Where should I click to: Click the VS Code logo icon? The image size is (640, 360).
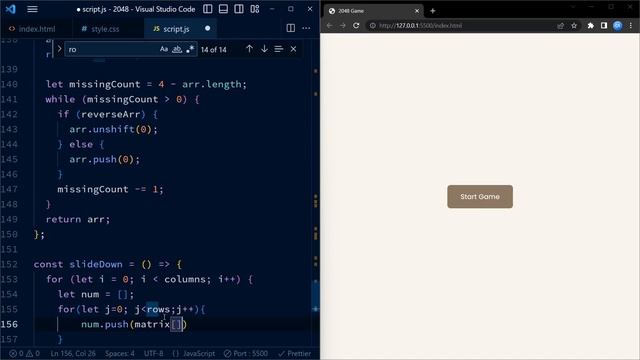11,9
